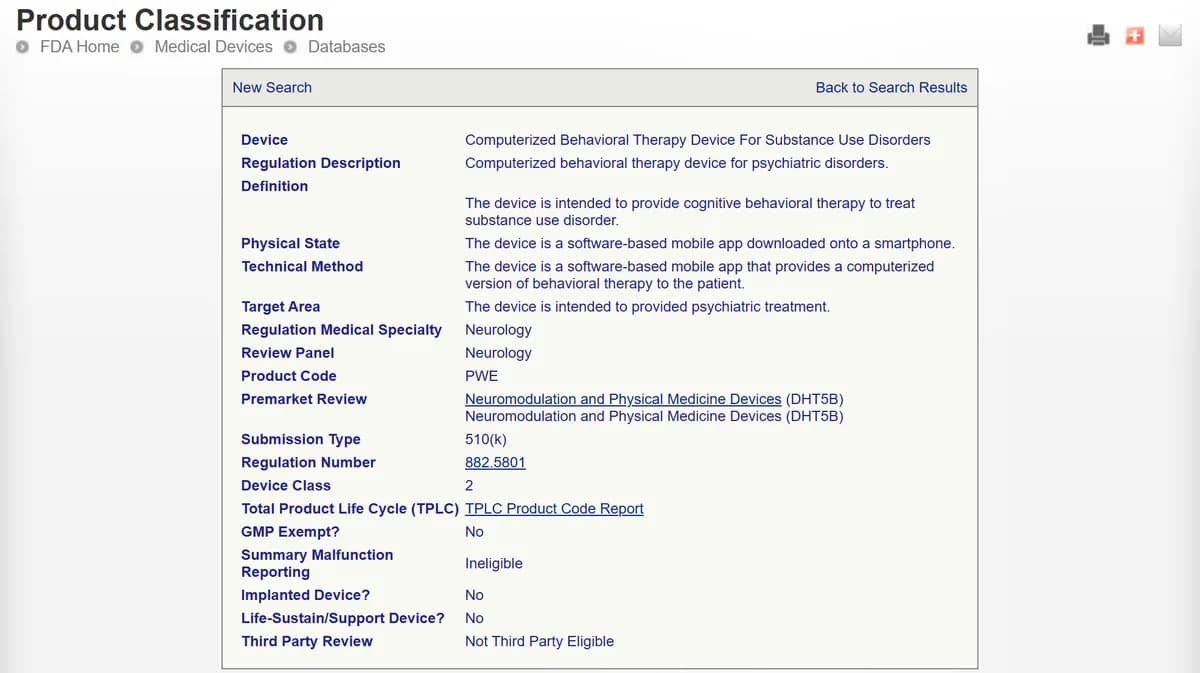Select the Device field label
This screenshot has width=1200, height=673.
coord(264,140)
